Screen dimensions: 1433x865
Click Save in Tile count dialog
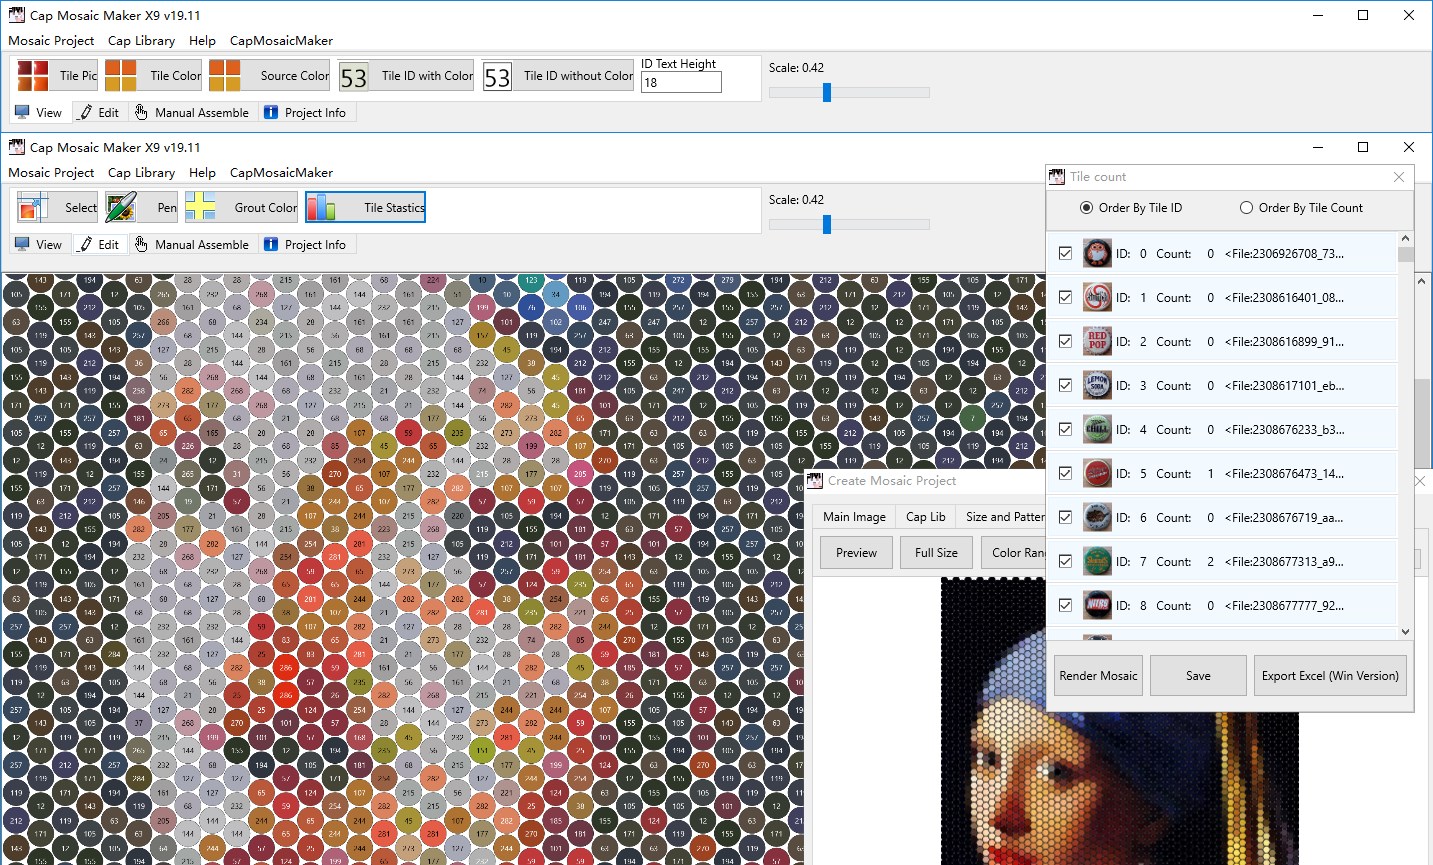click(1198, 676)
